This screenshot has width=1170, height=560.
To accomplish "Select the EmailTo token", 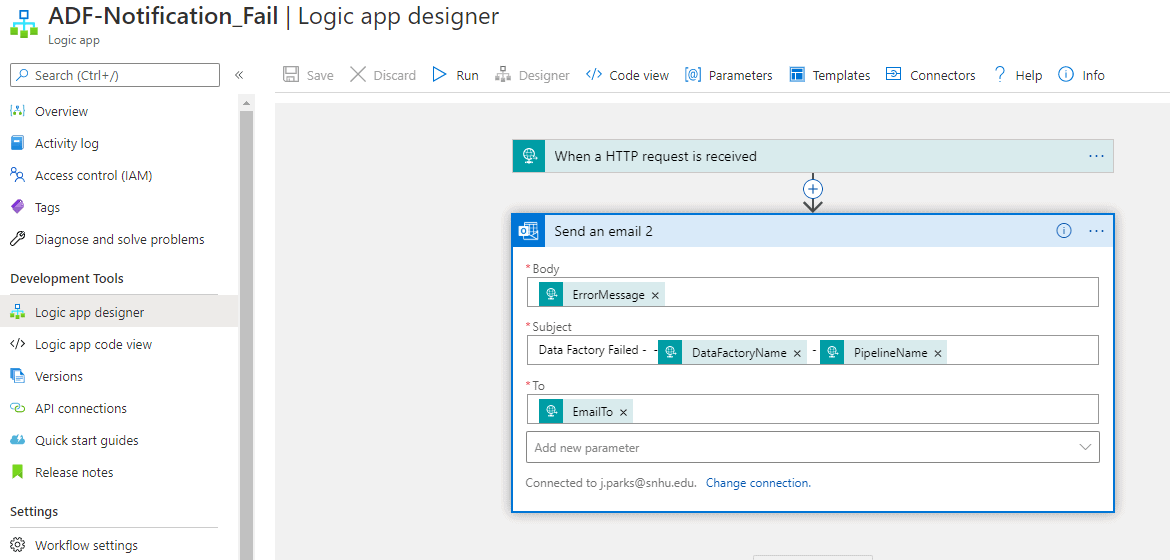I will tap(585, 411).
